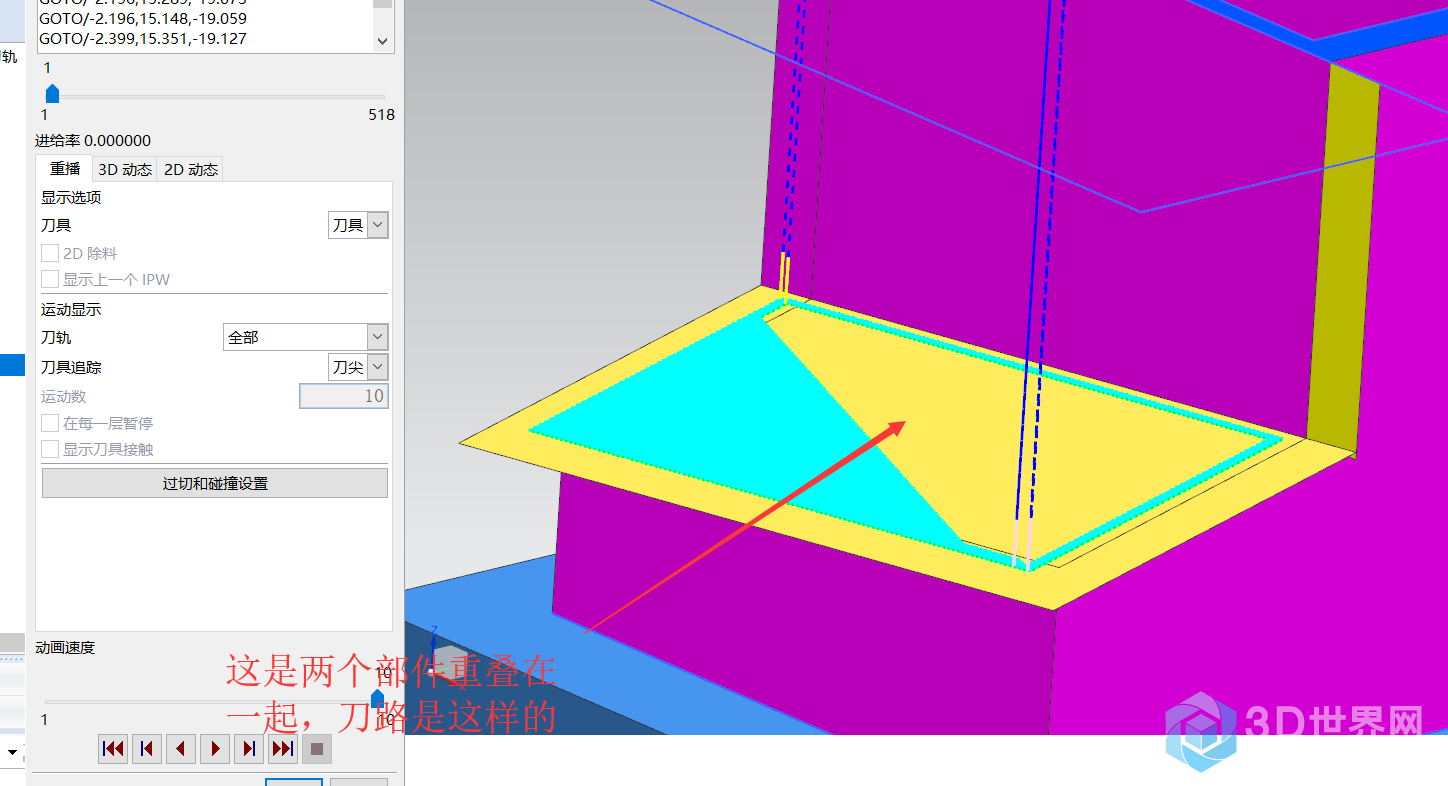Click the 运动显示 section heading

71,309
